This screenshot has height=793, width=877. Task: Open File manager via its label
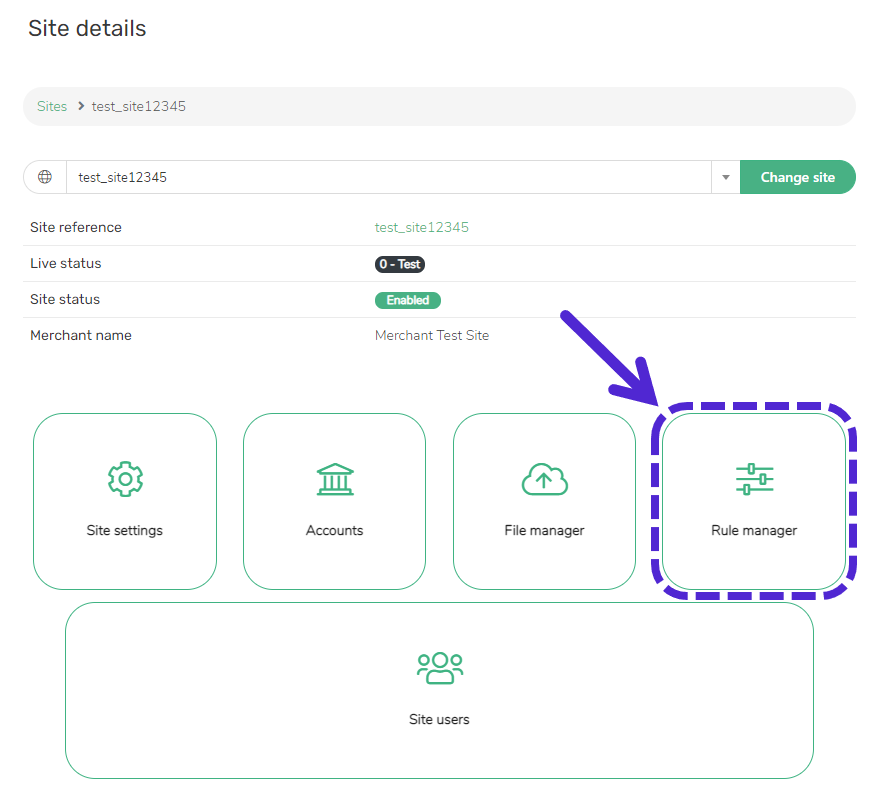(544, 530)
